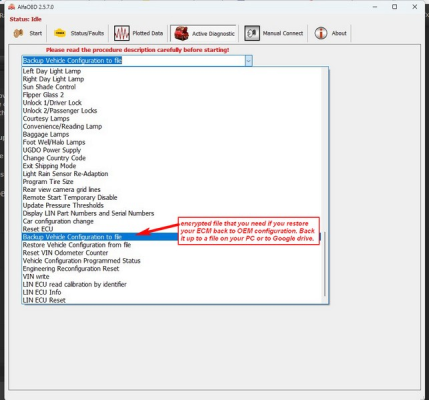Click the Manual Connect icon
429x400 pixels.
coord(252,33)
